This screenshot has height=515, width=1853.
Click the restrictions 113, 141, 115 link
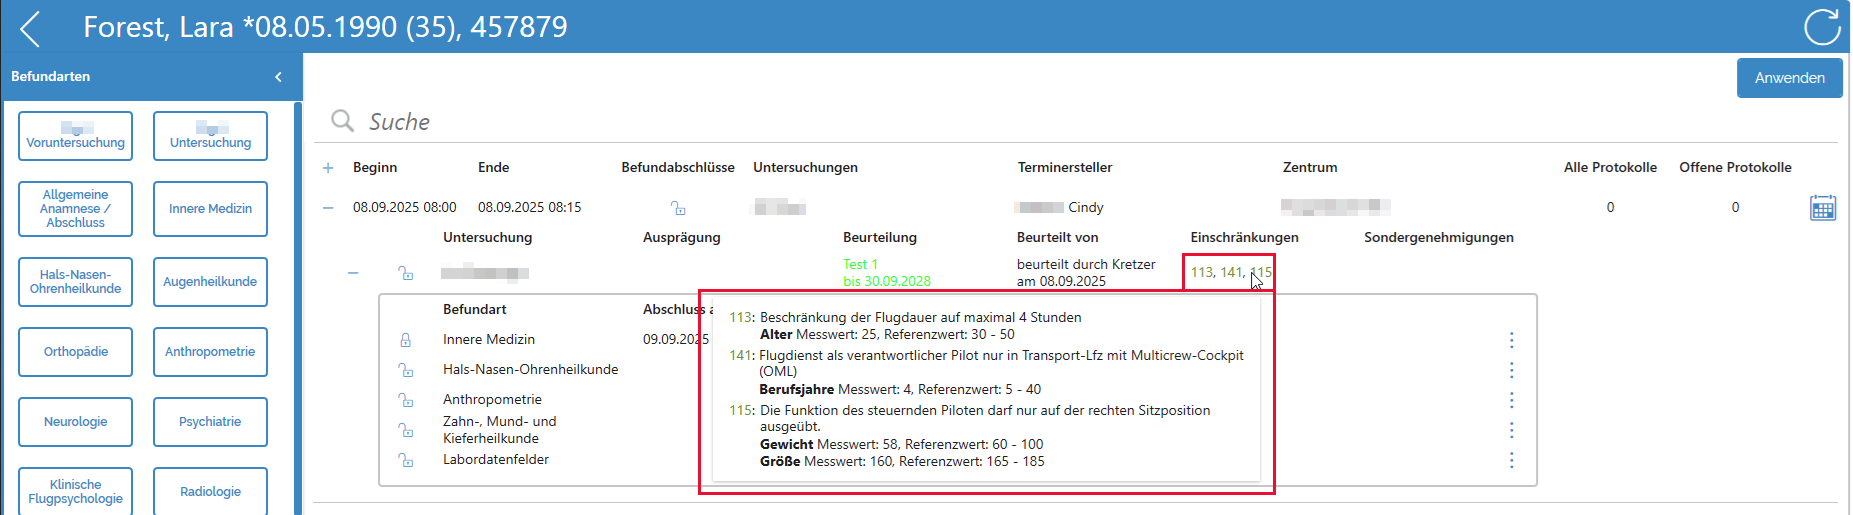point(1231,272)
